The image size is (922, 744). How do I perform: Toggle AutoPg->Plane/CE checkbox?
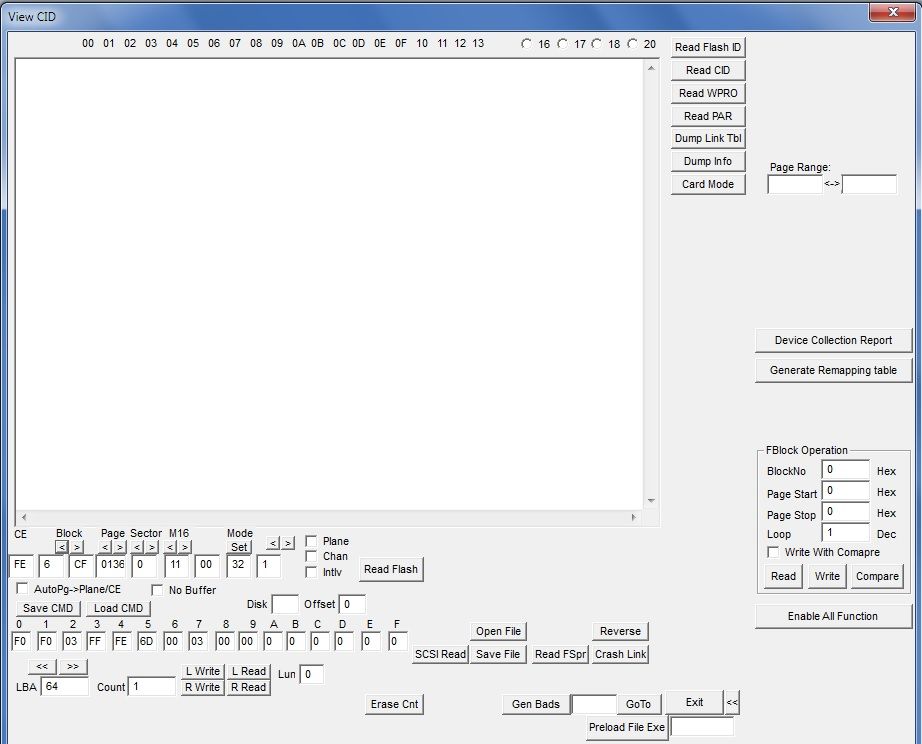coord(22,589)
